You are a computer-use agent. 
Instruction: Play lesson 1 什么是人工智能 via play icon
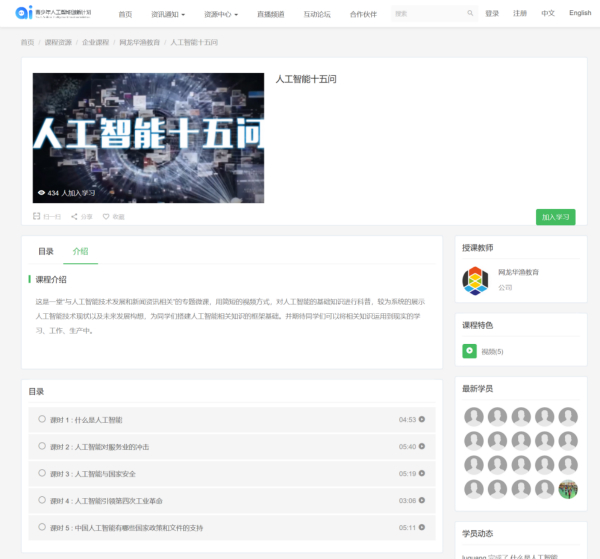(422, 419)
